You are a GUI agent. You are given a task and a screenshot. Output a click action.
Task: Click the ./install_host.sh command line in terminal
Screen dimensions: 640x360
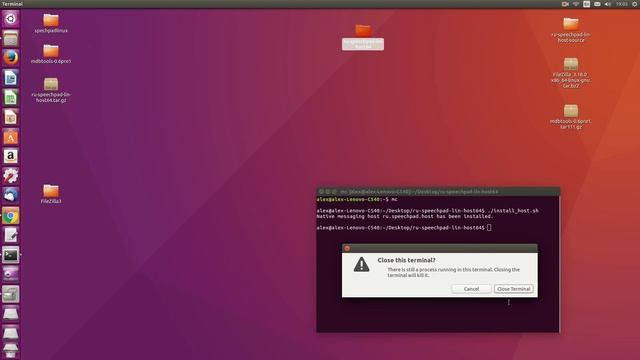pyautogui.click(x=427, y=211)
